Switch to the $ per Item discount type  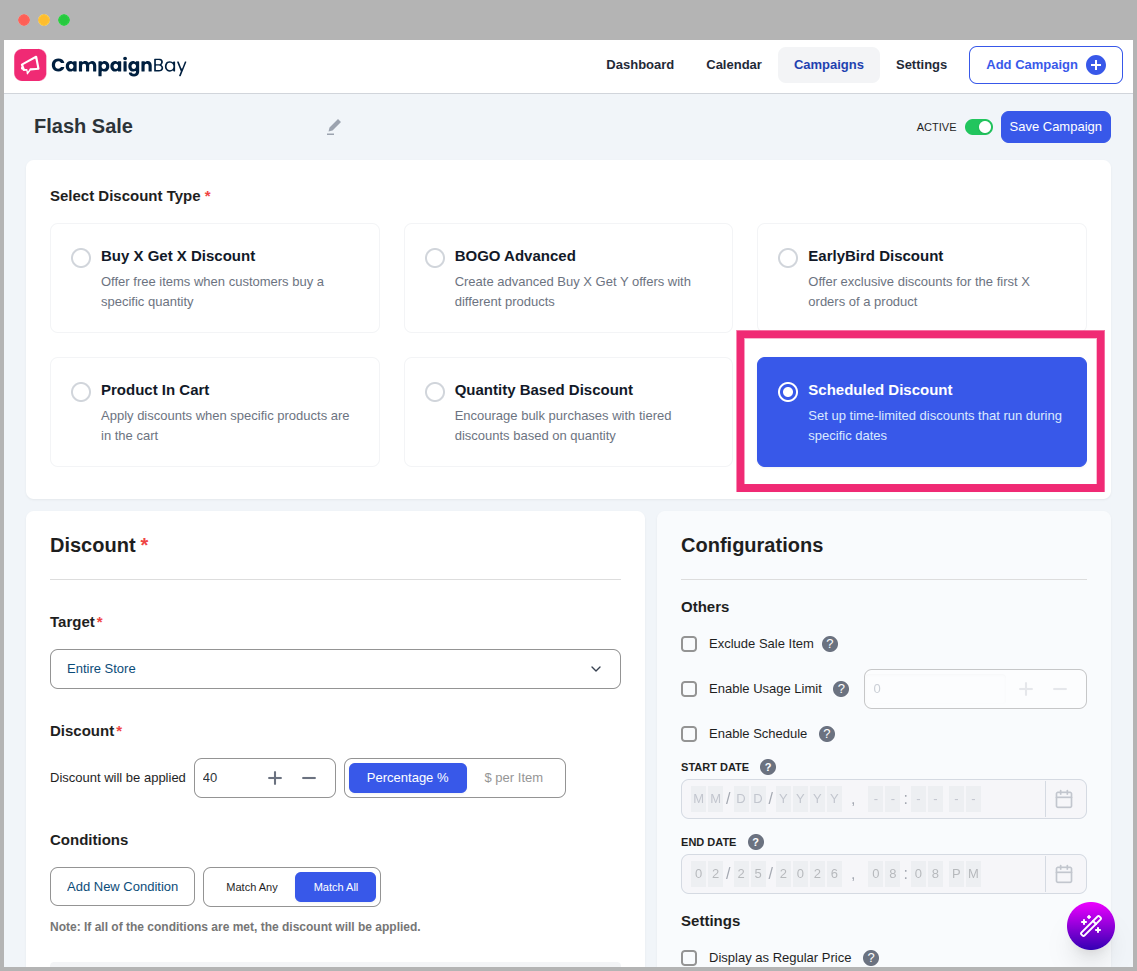click(513, 778)
